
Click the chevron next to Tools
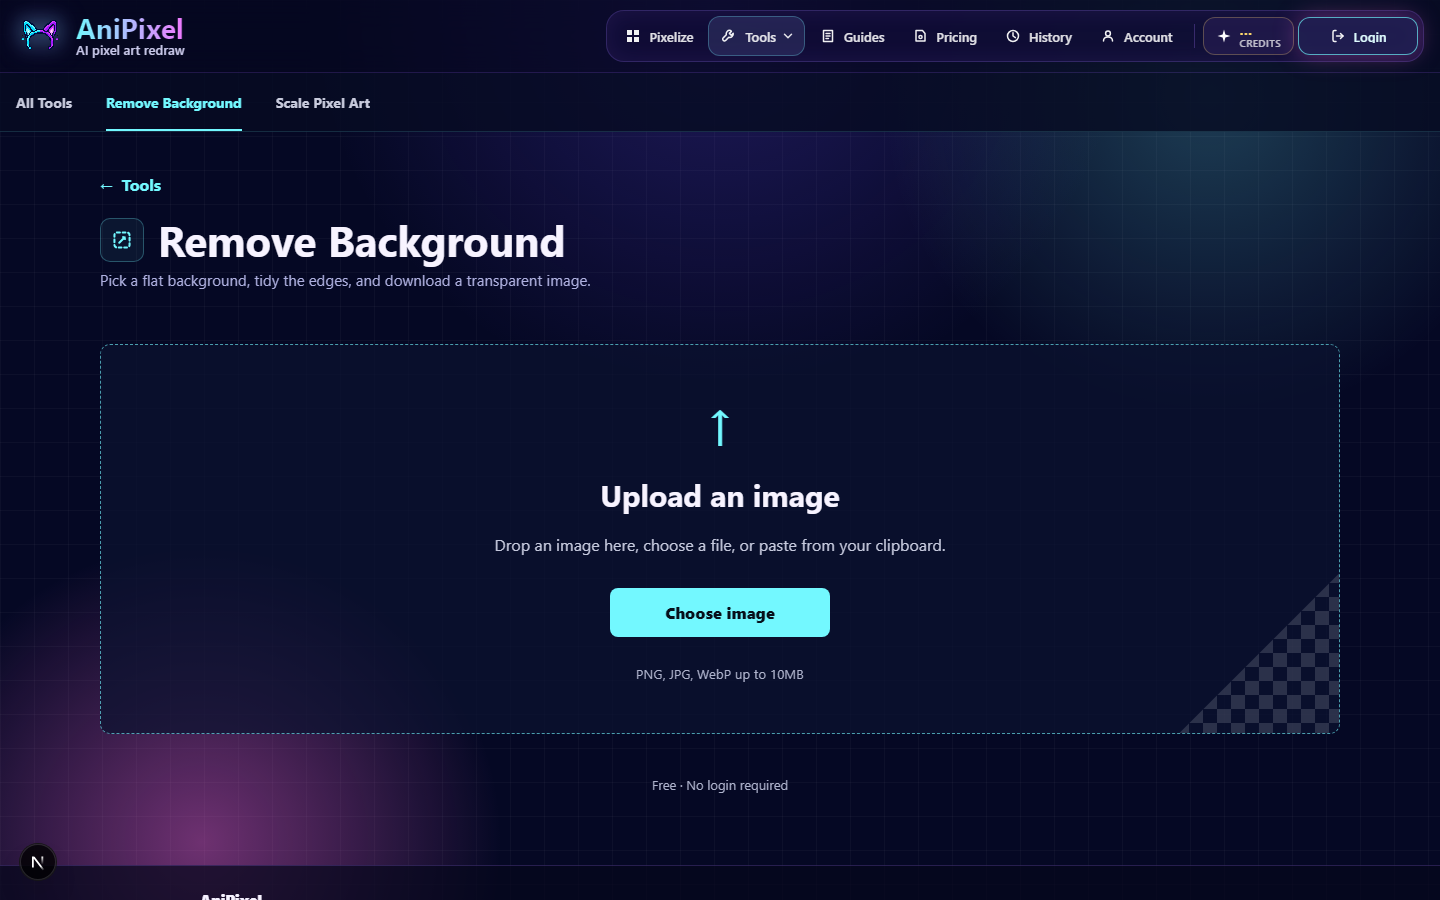point(788,36)
